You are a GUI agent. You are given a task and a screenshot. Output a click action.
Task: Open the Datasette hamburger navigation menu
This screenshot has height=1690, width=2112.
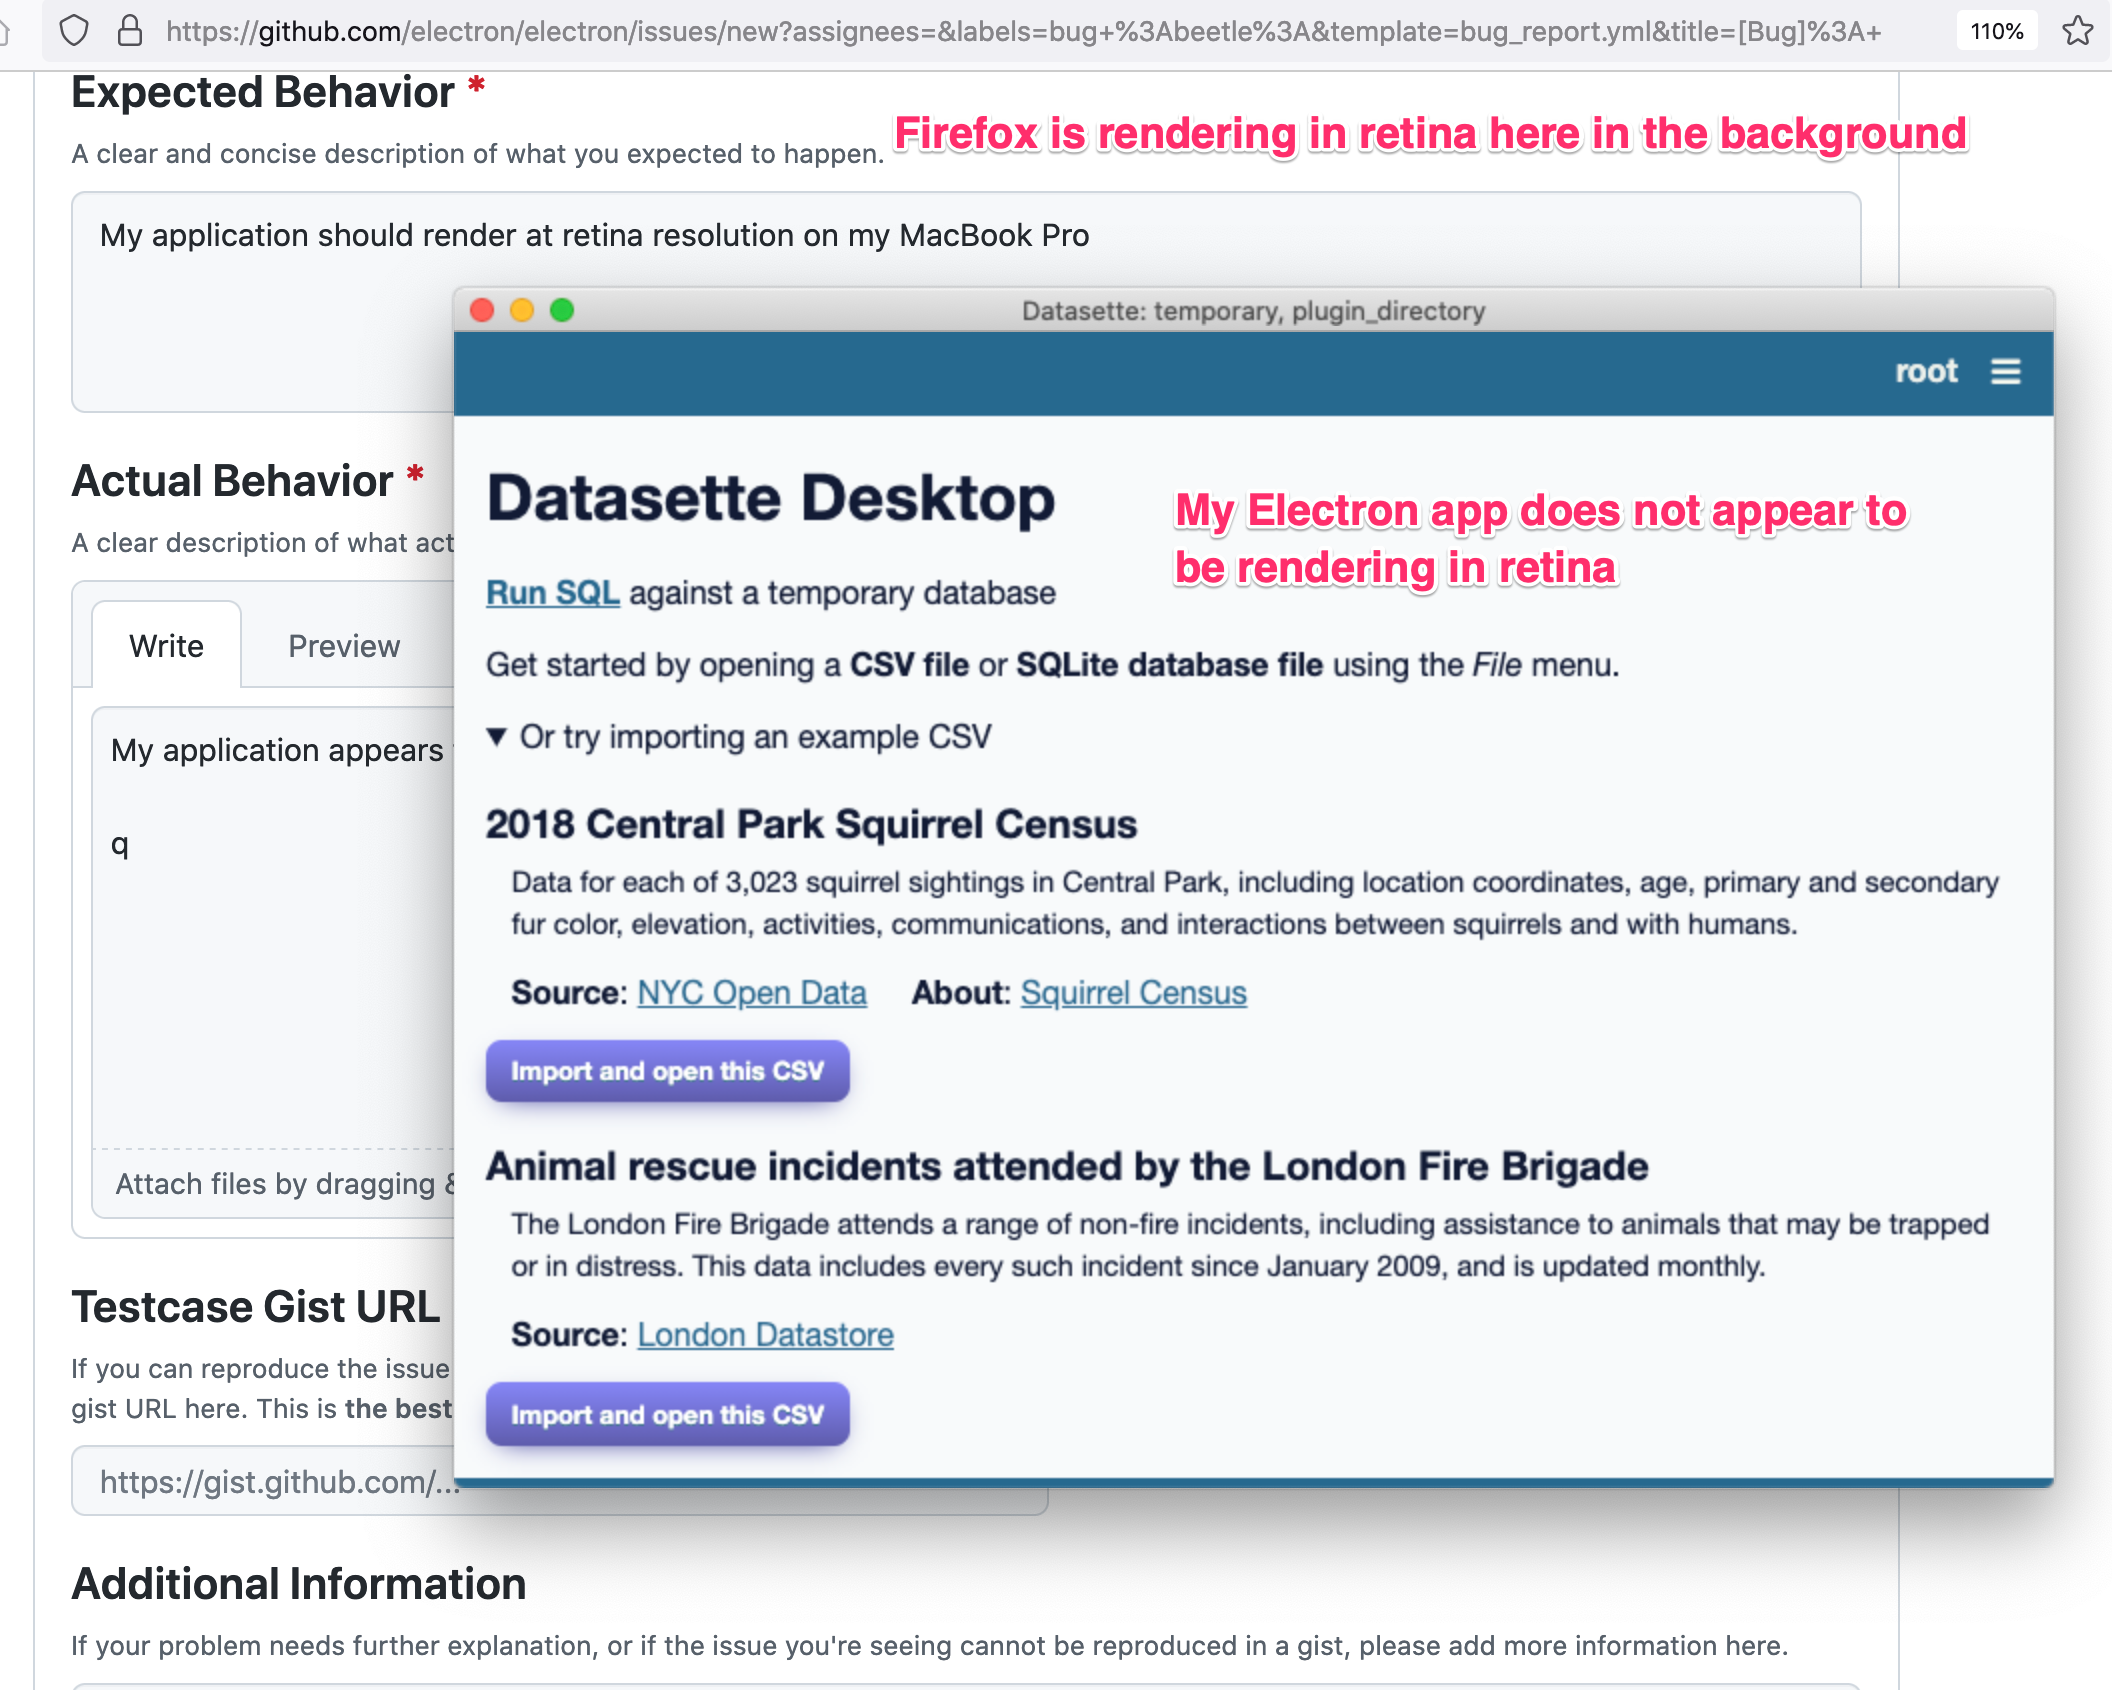click(x=2006, y=371)
